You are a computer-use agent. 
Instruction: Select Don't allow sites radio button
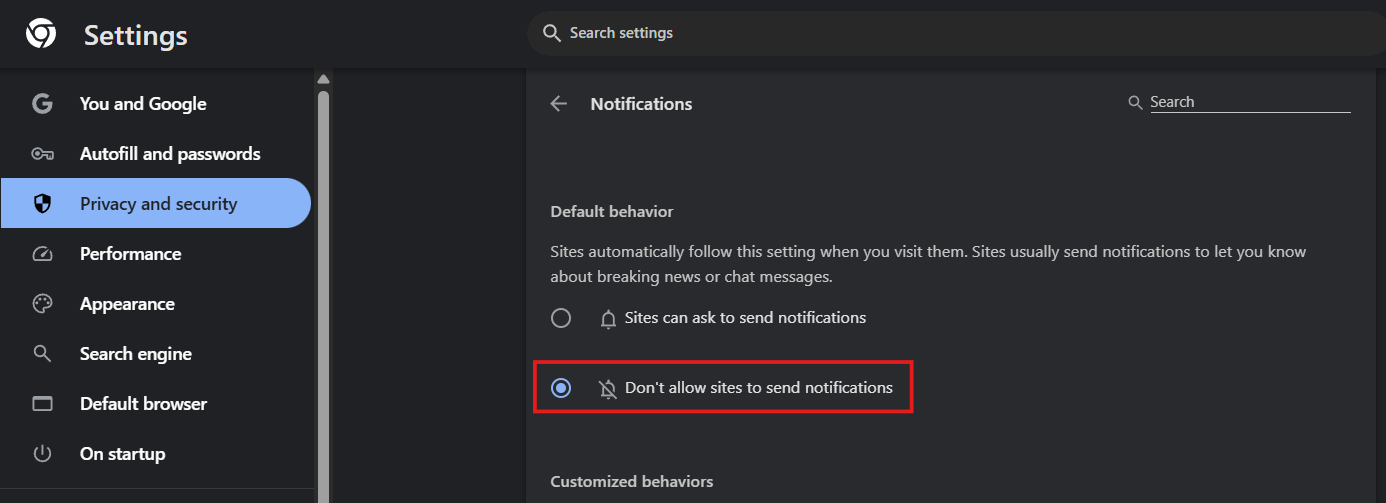[561, 388]
